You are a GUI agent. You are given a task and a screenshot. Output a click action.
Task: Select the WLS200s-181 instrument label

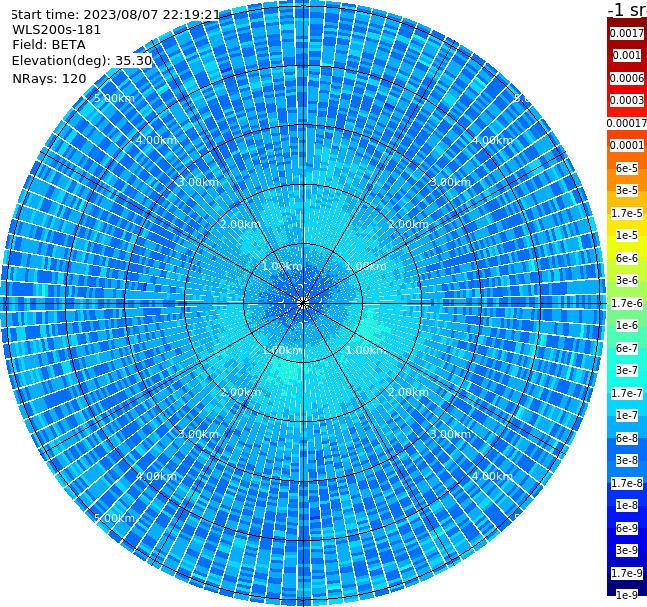point(57,30)
